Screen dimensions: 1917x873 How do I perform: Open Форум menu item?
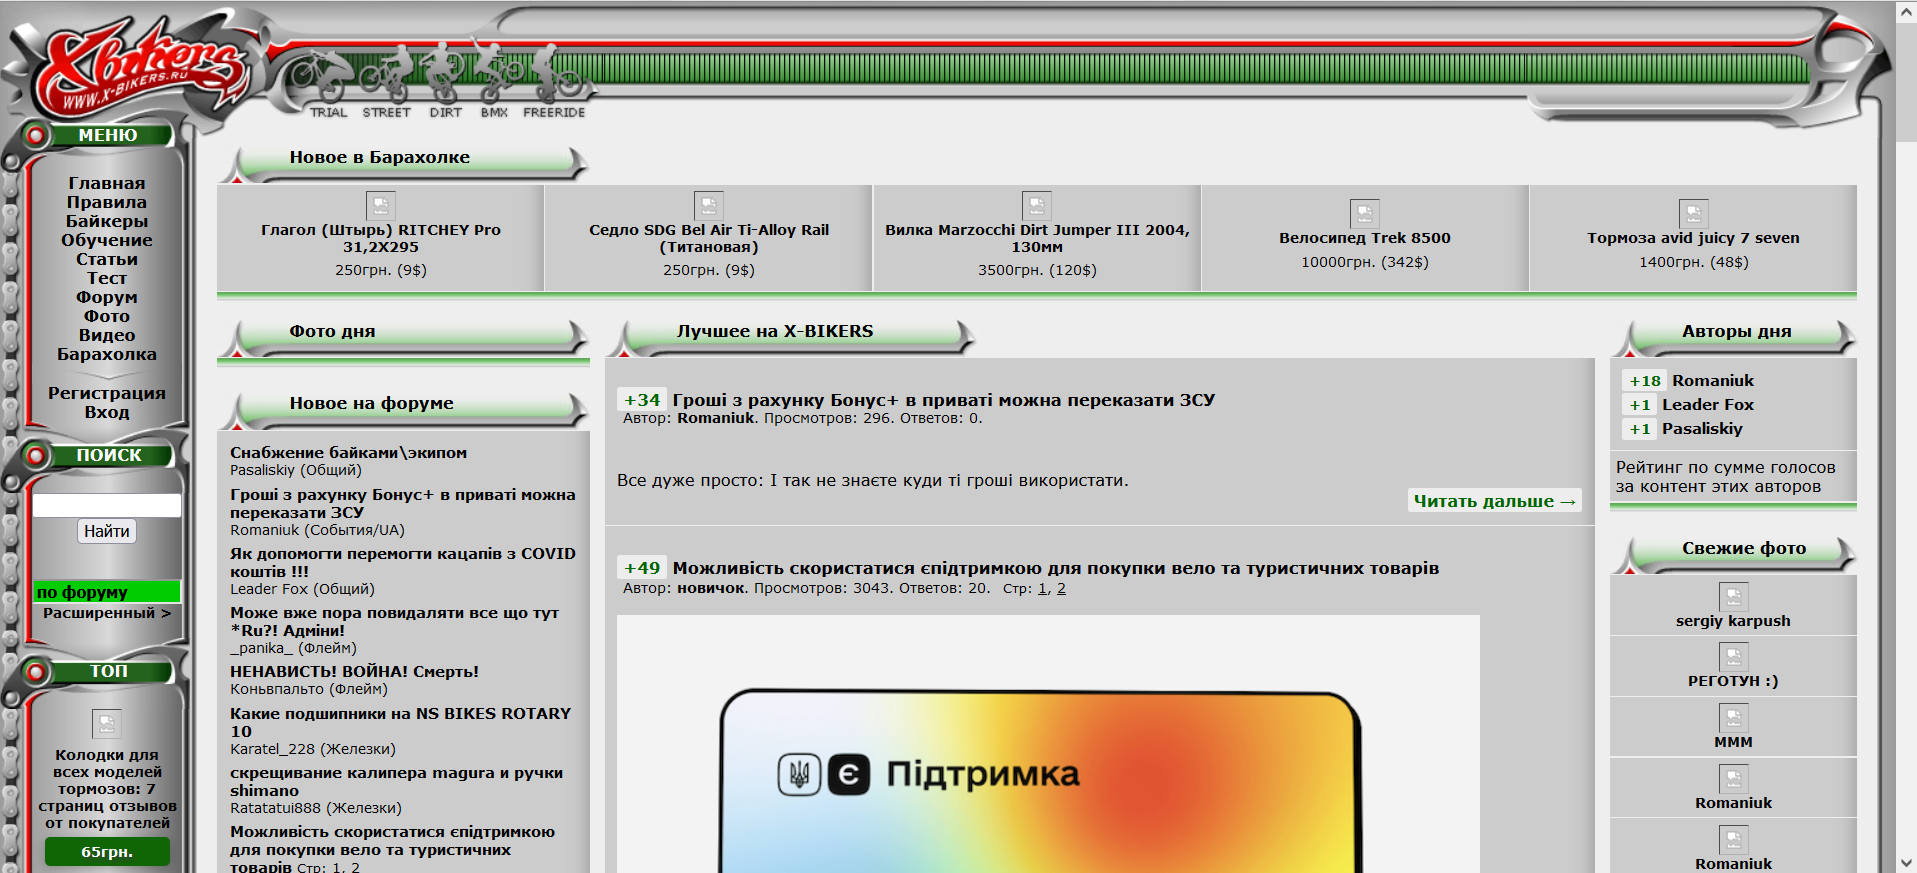[x=107, y=297]
